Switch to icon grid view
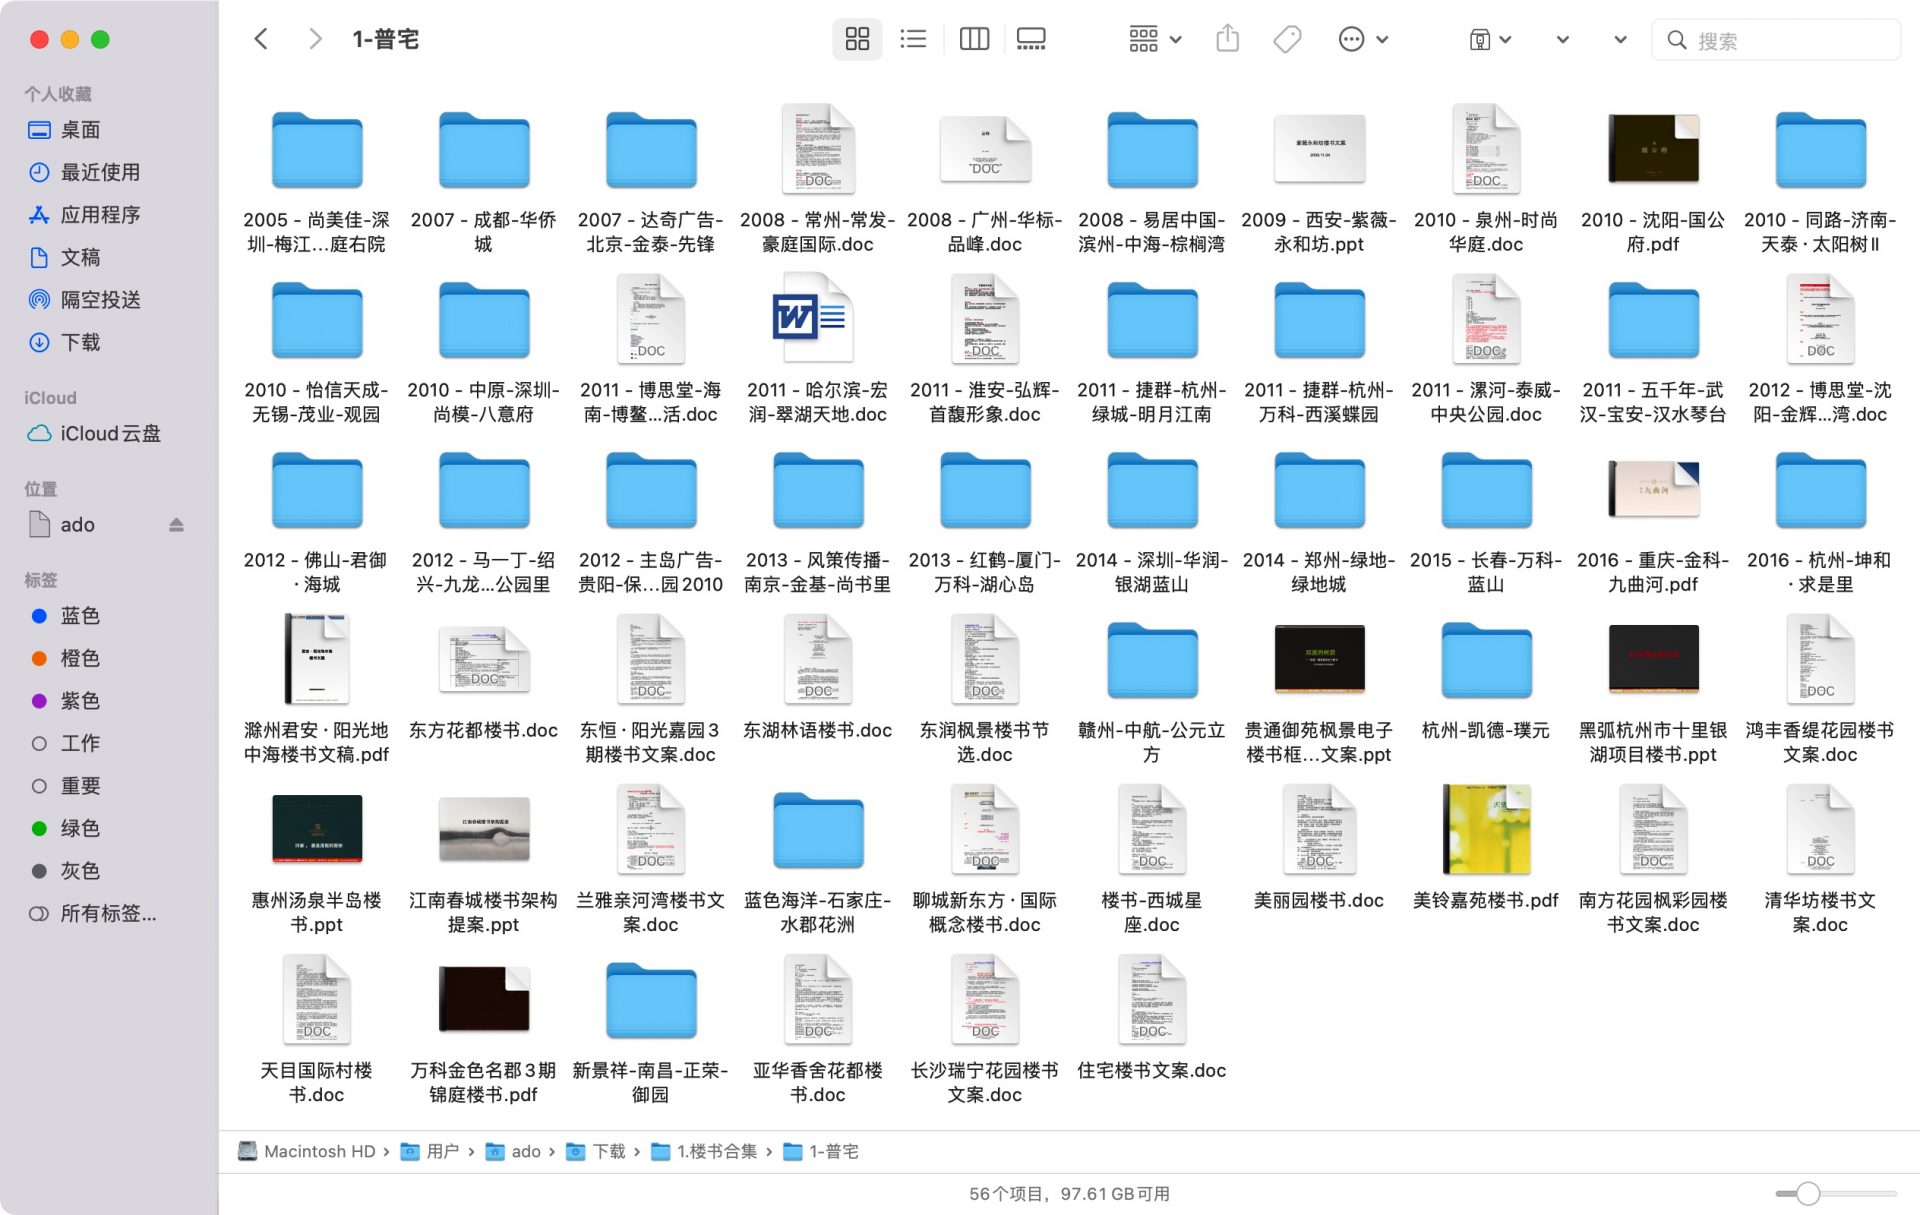Viewport: 1920px width, 1215px height. [857, 40]
